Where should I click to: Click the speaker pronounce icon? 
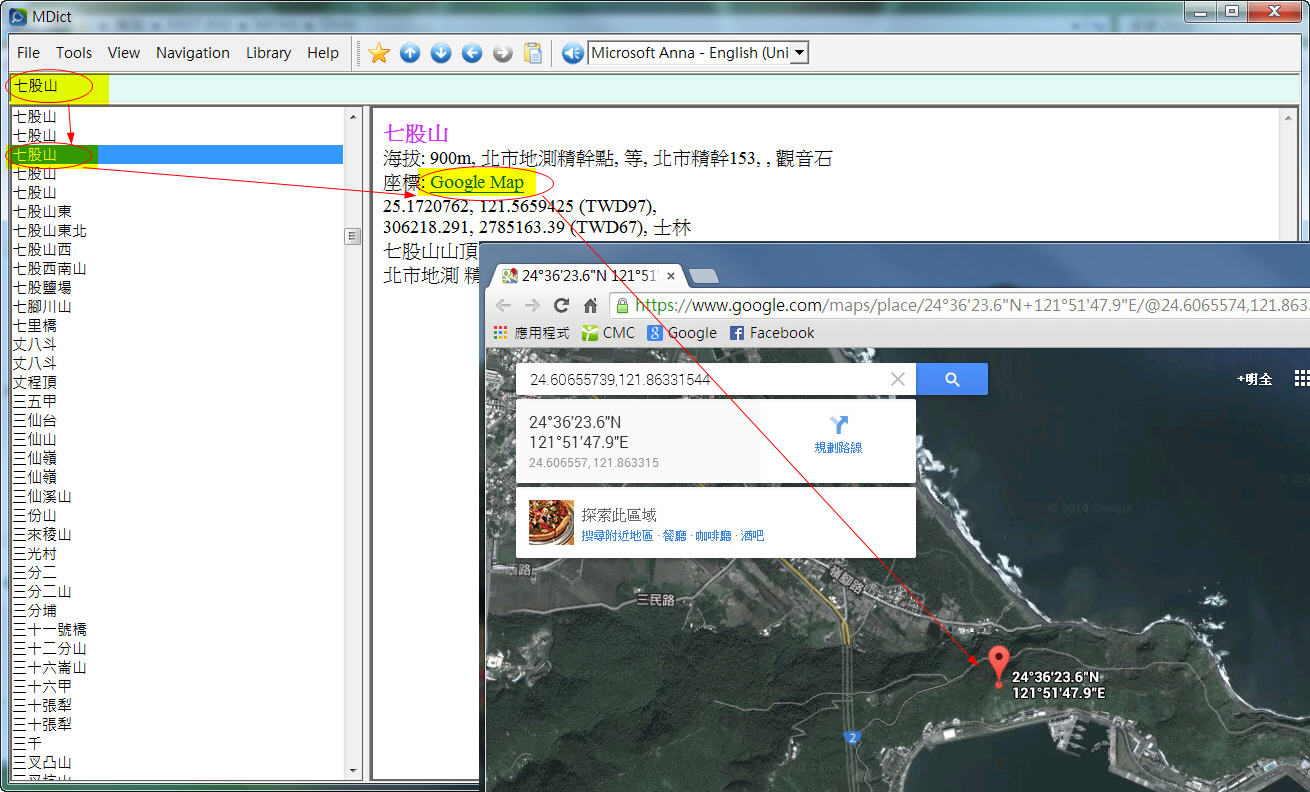572,53
